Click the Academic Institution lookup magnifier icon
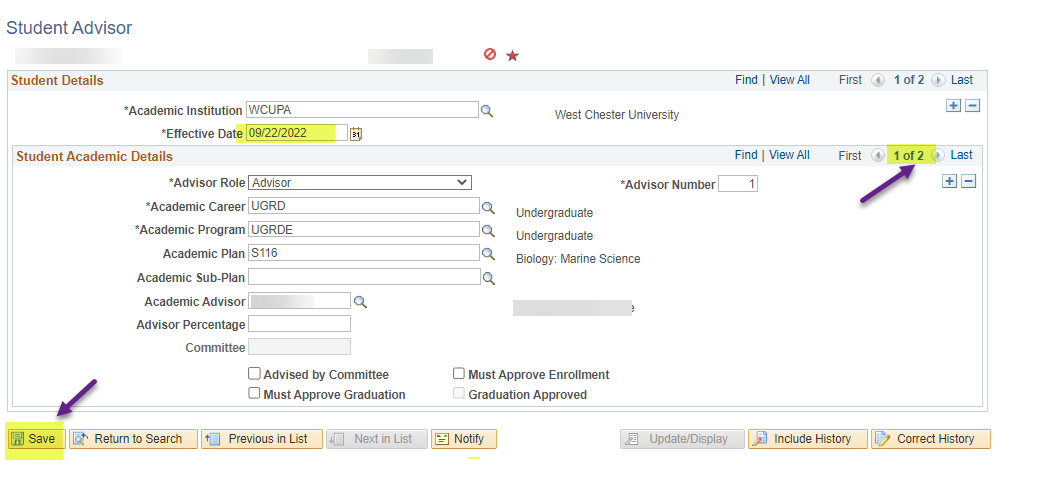The image size is (1052, 479). 487,111
